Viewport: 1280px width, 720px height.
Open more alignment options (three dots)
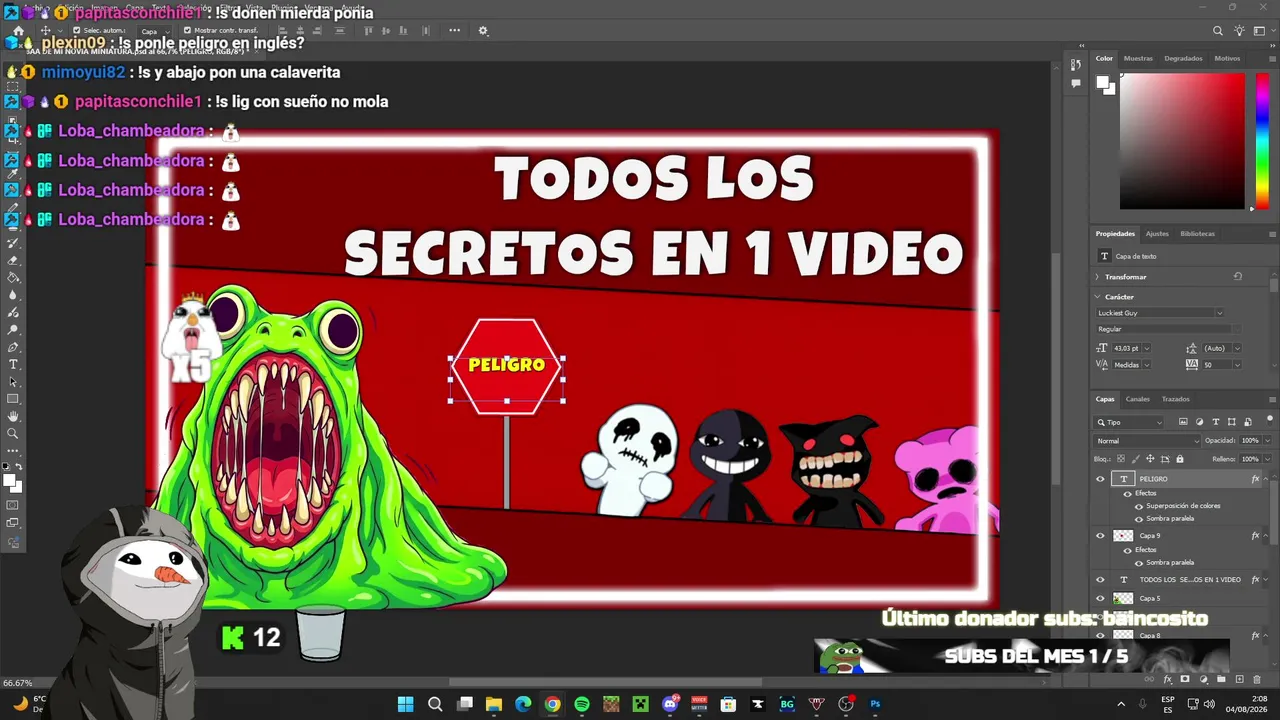tap(455, 31)
